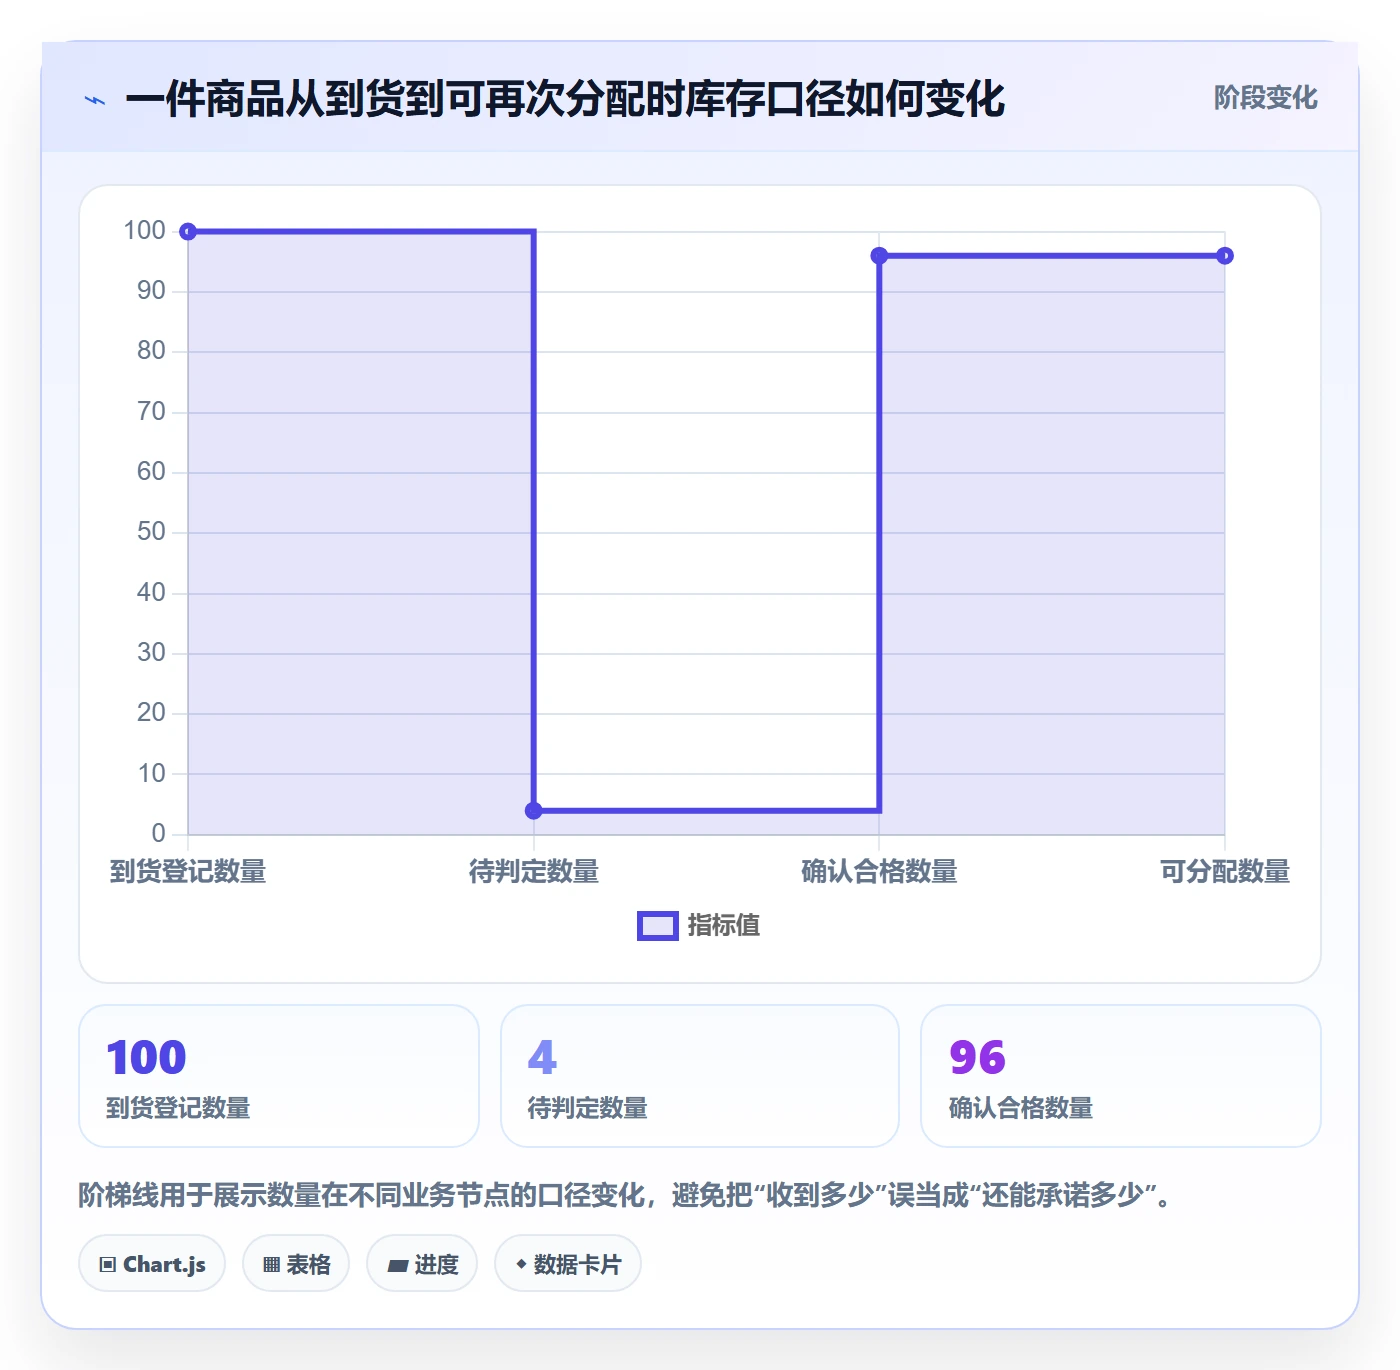The height and width of the screenshot is (1370, 1400).
Task: Toggle the 指标值 legend color box
Action: pyautogui.click(x=658, y=926)
